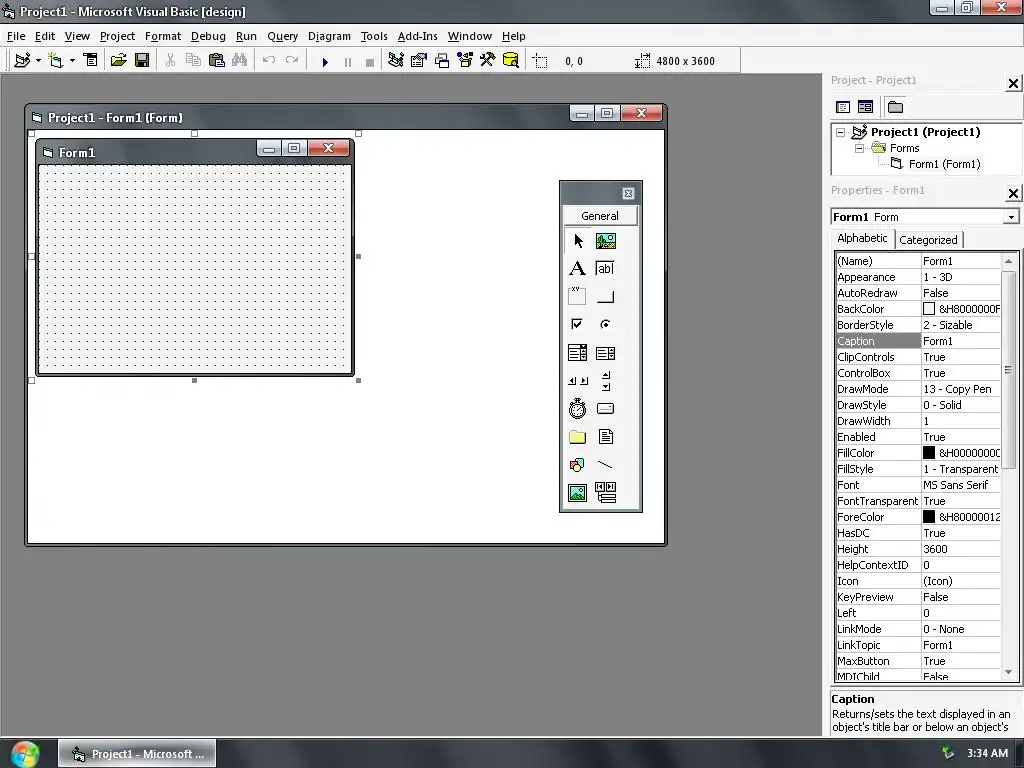The height and width of the screenshot is (768, 1024).
Task: Switch to the Alphabetic properties tab
Action: (x=862, y=238)
